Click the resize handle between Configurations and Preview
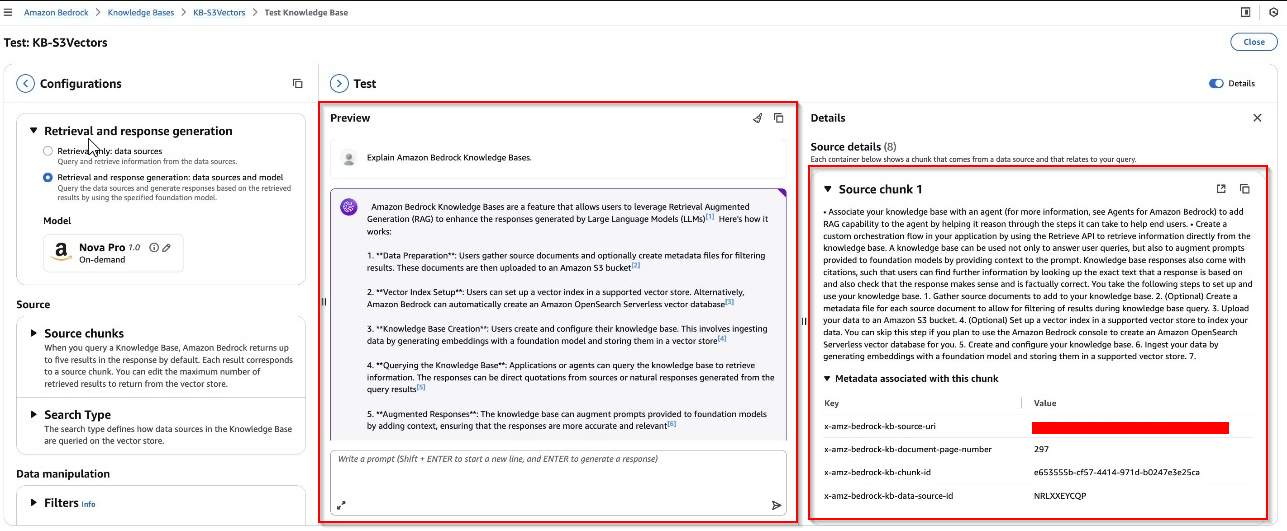This screenshot has height=531, width=1287. point(323,301)
